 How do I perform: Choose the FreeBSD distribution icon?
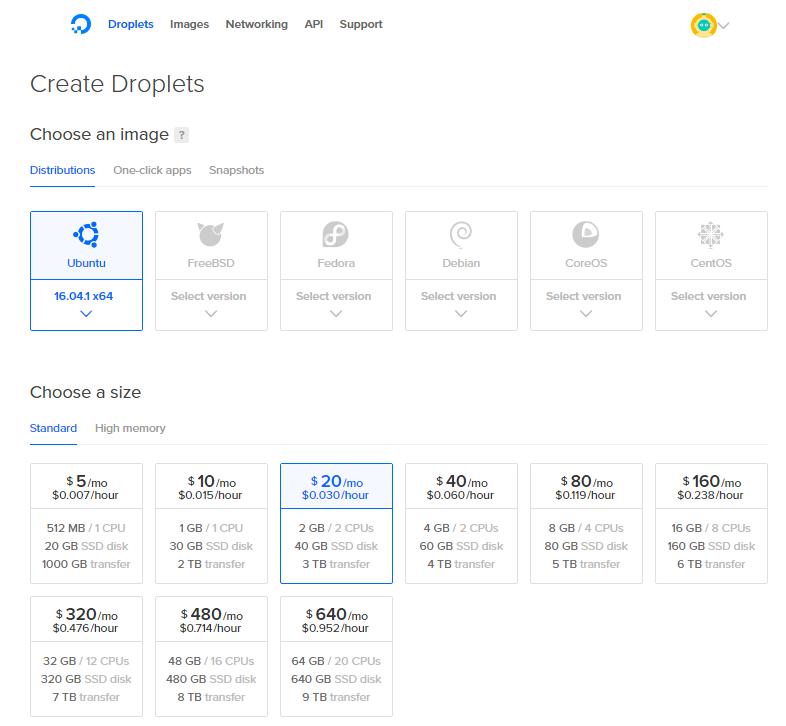point(211,235)
